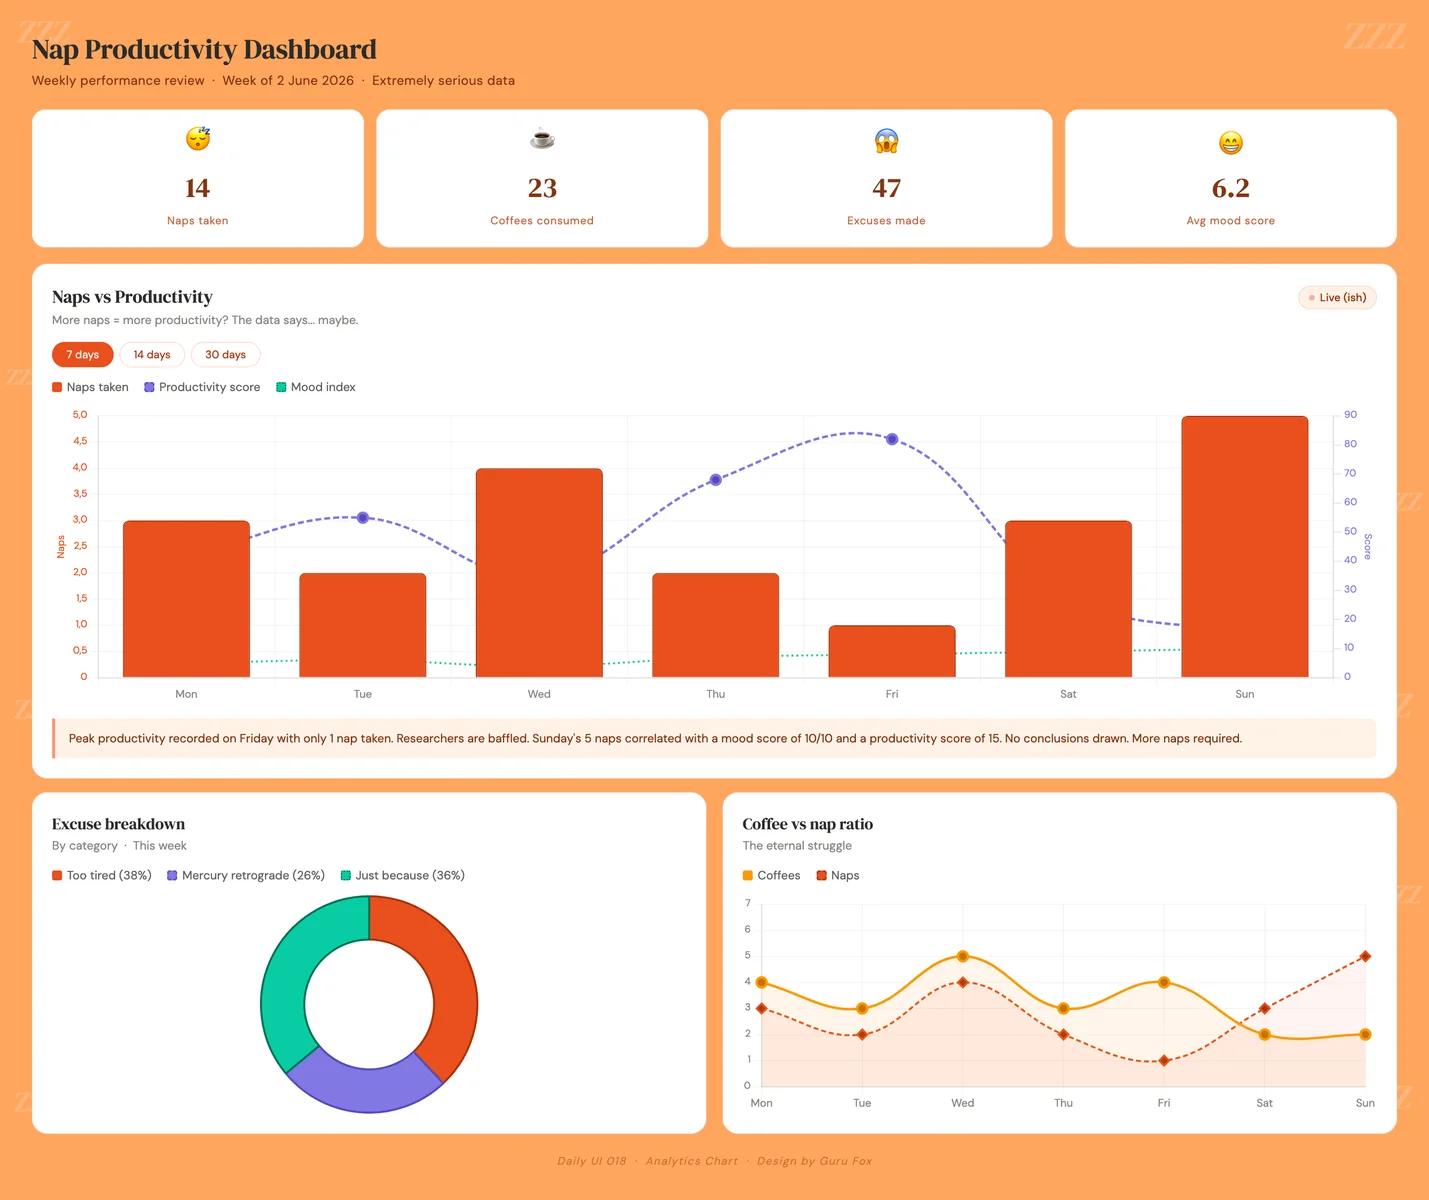Click the screaming face emoji icon
The height and width of the screenshot is (1200, 1429).
tap(886, 141)
